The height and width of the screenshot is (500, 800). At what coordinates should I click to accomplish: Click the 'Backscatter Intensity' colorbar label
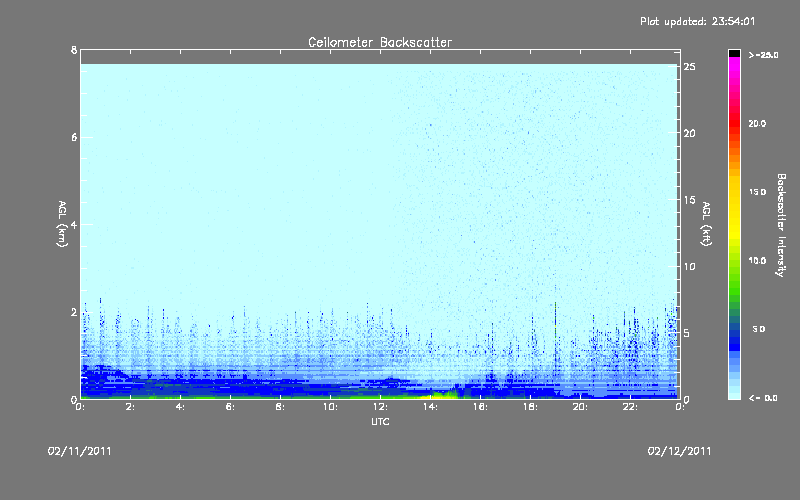pyautogui.click(x=780, y=225)
